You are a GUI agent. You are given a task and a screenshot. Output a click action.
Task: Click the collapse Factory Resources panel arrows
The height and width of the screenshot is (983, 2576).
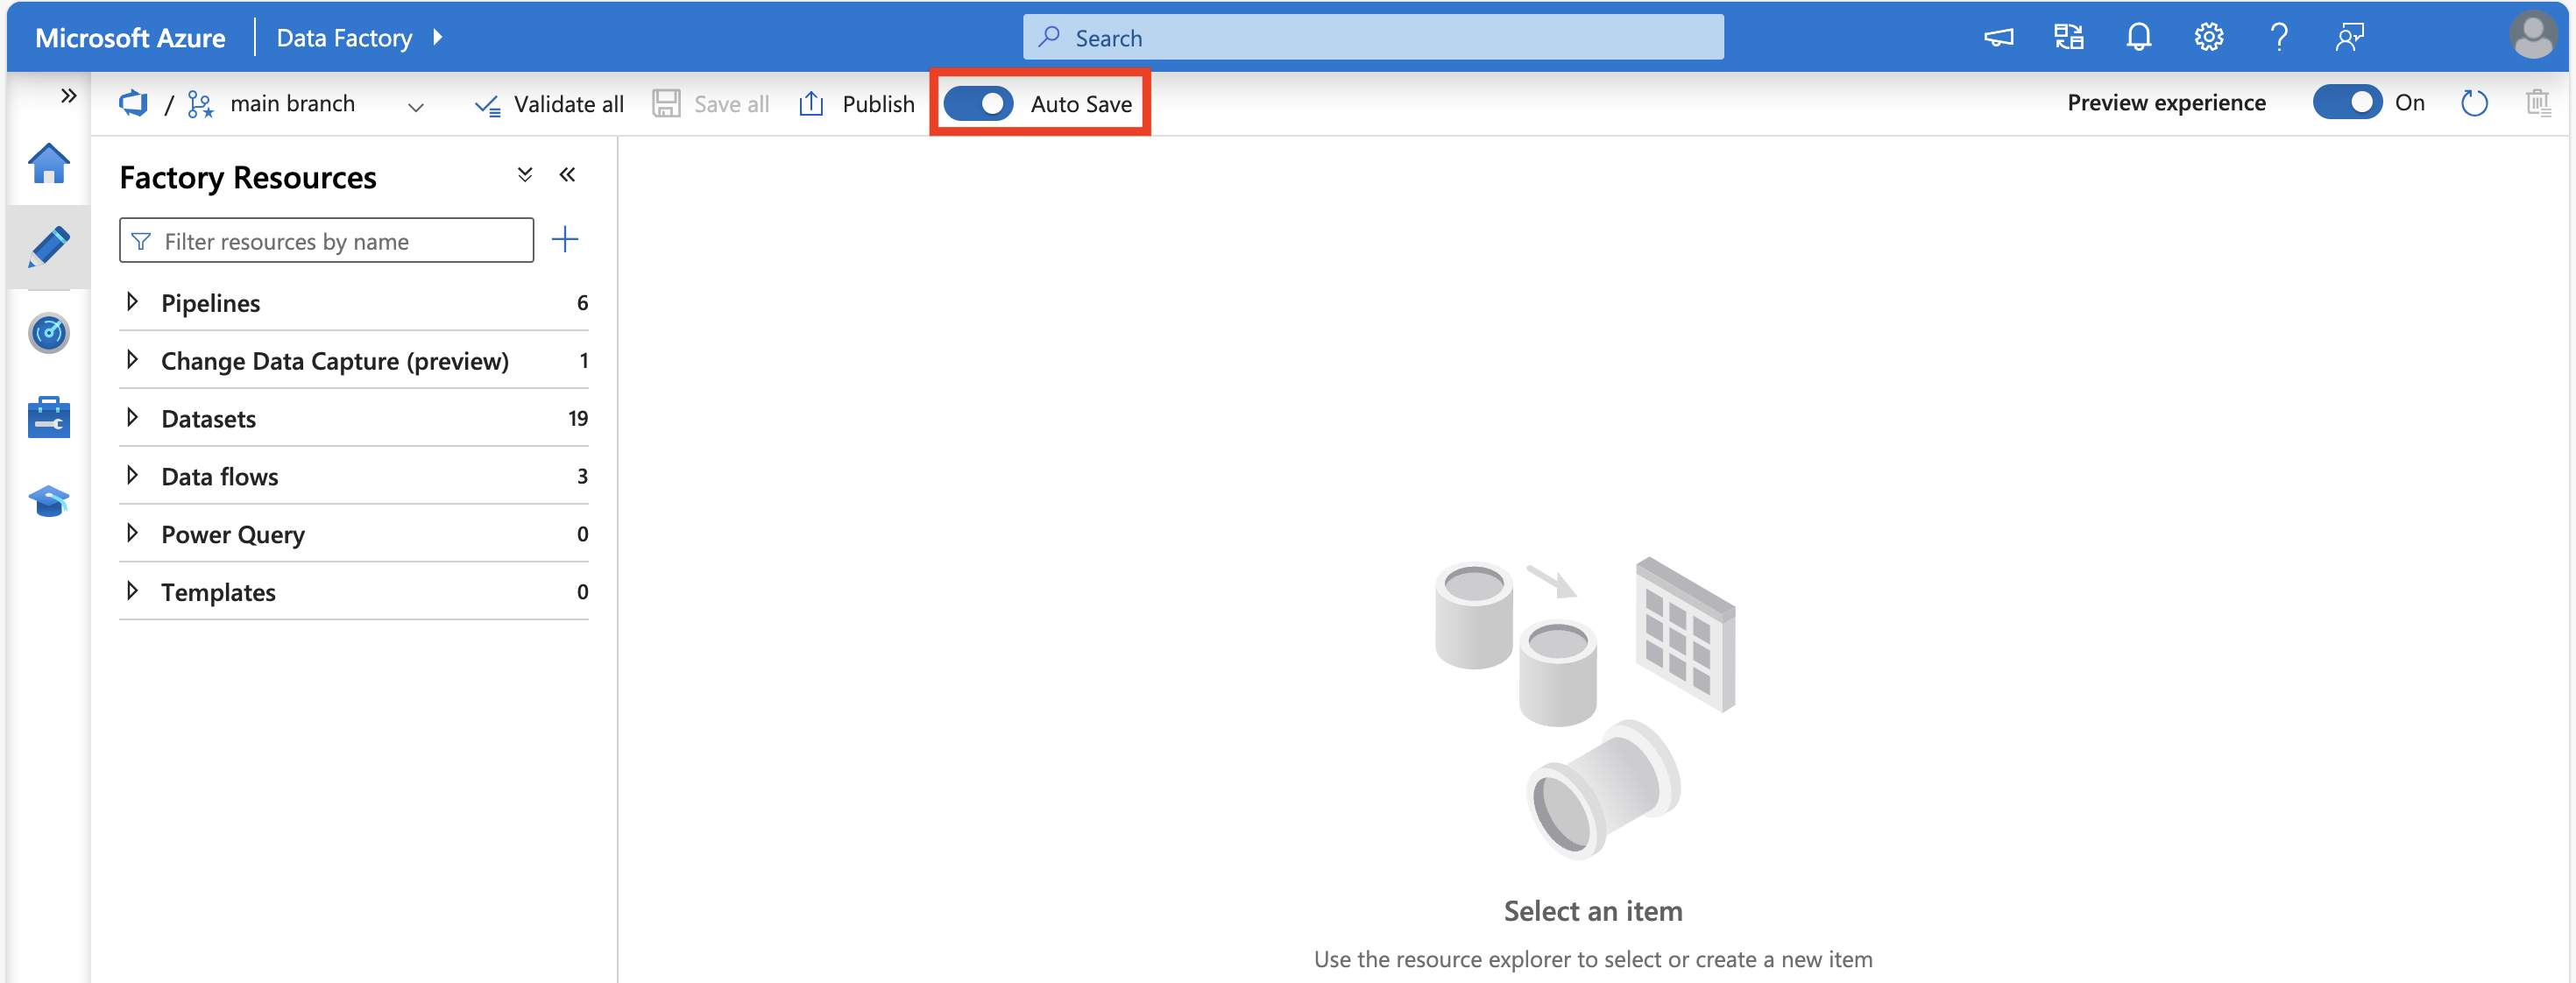click(x=565, y=176)
